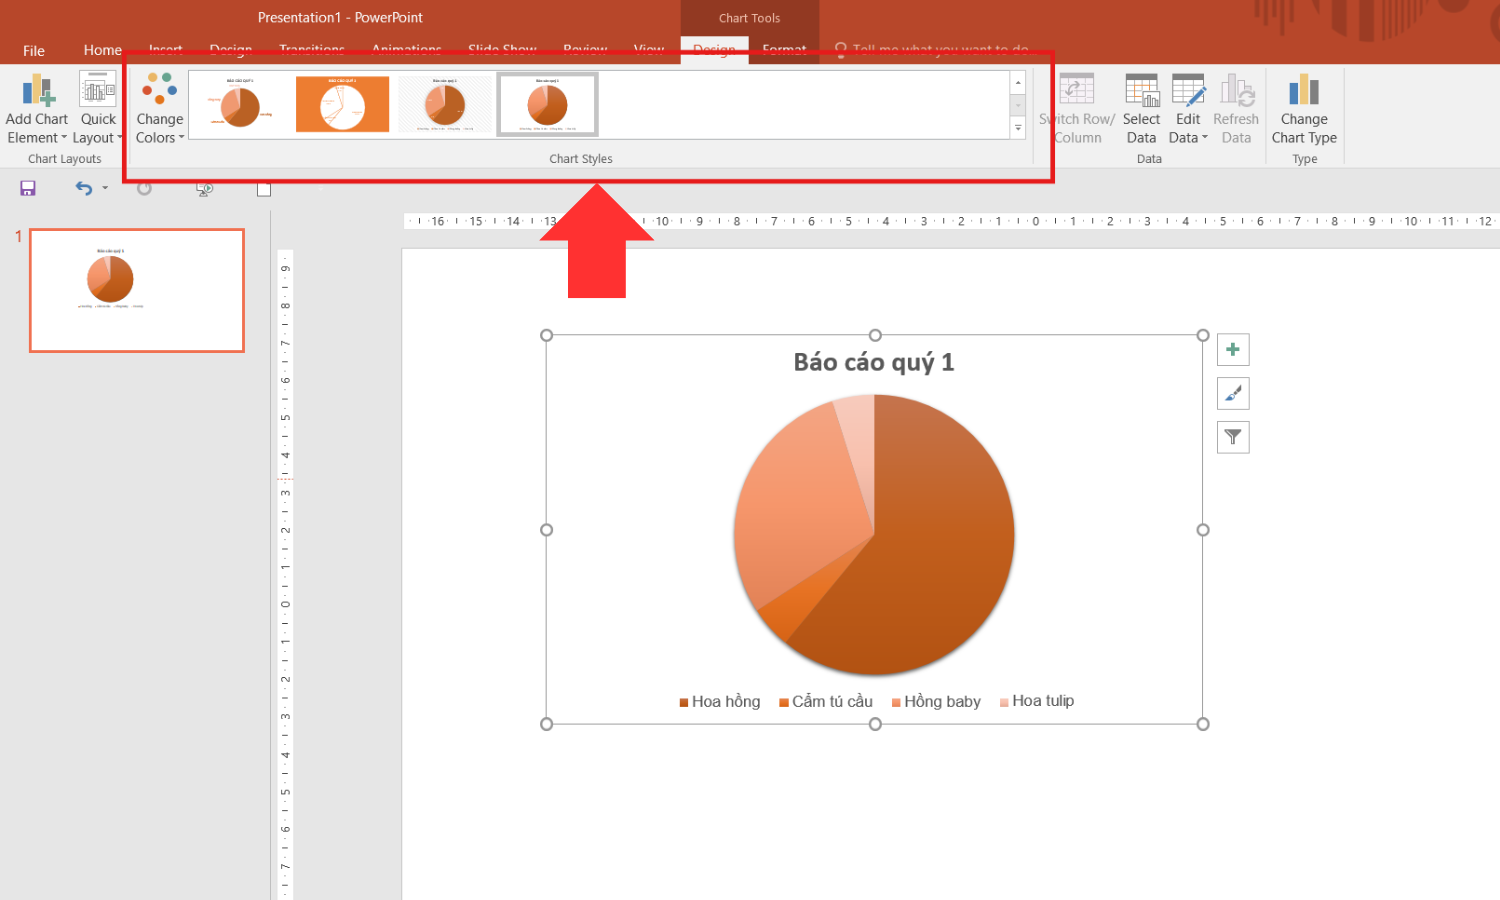
Task: Save the presentation with the Save icon
Action: click(x=28, y=188)
